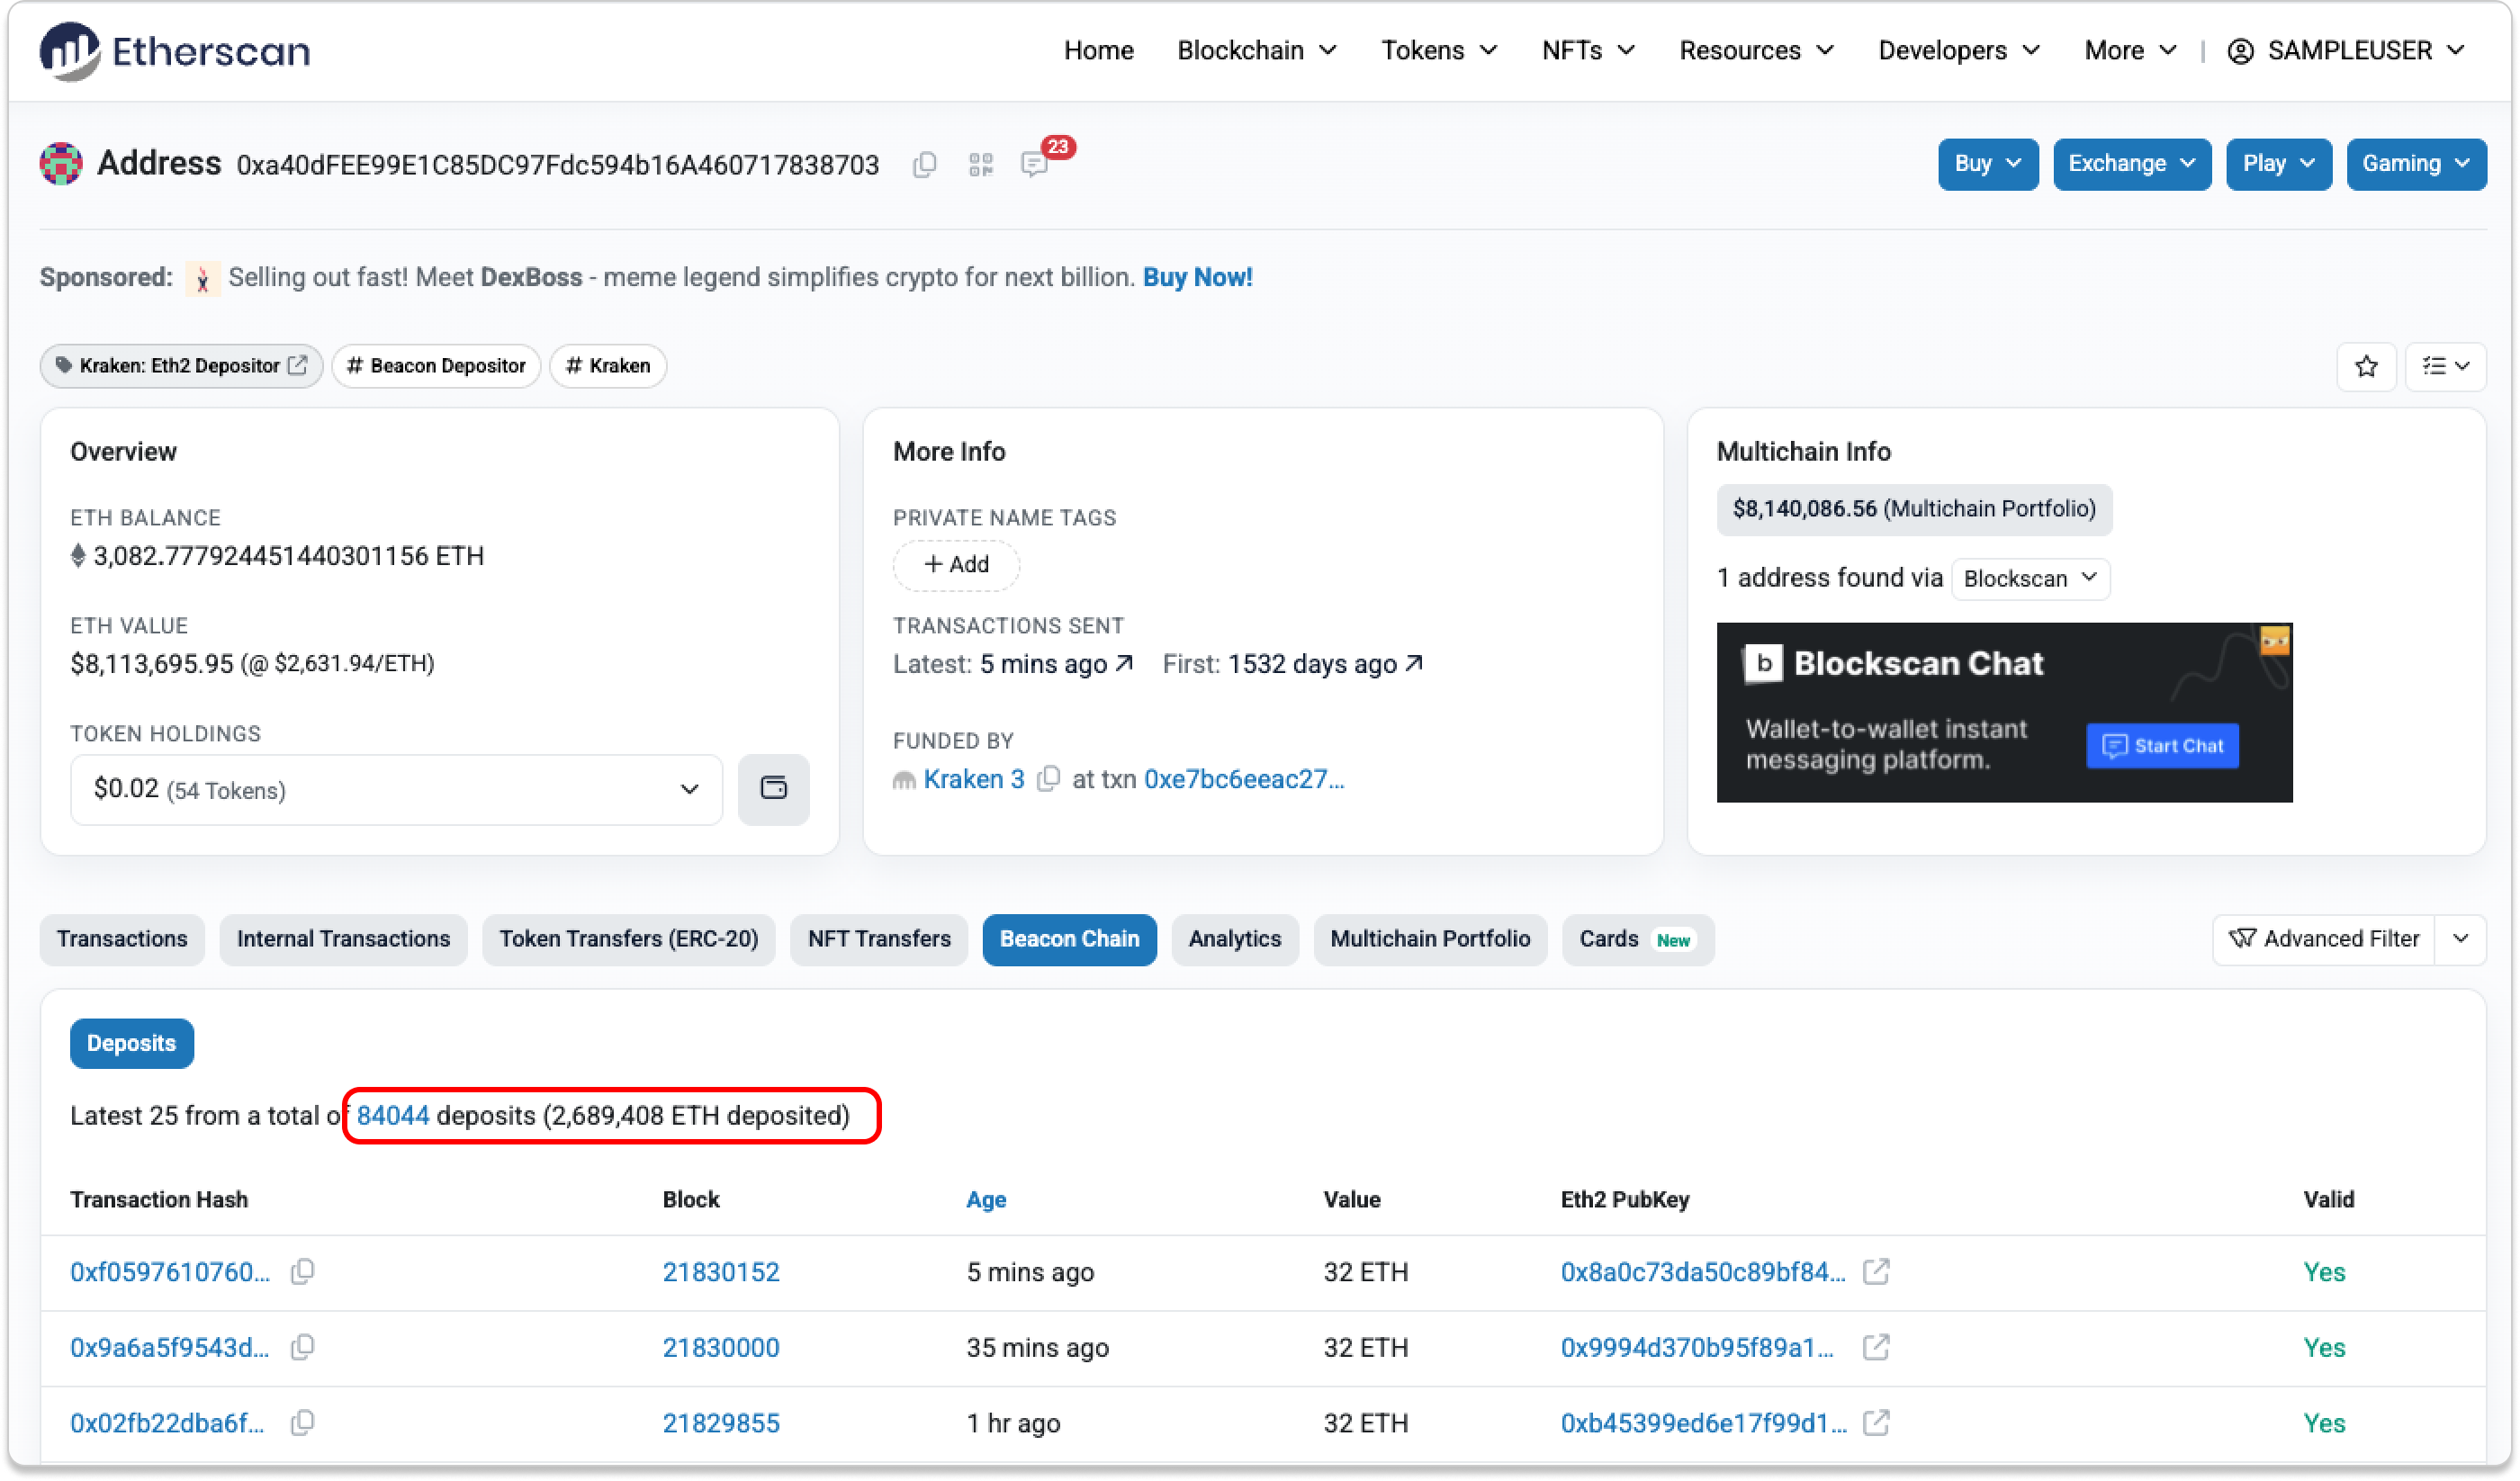
Task: Open the Kraken: Eth2 Depositor tag
Action: pyautogui.click(x=181, y=366)
